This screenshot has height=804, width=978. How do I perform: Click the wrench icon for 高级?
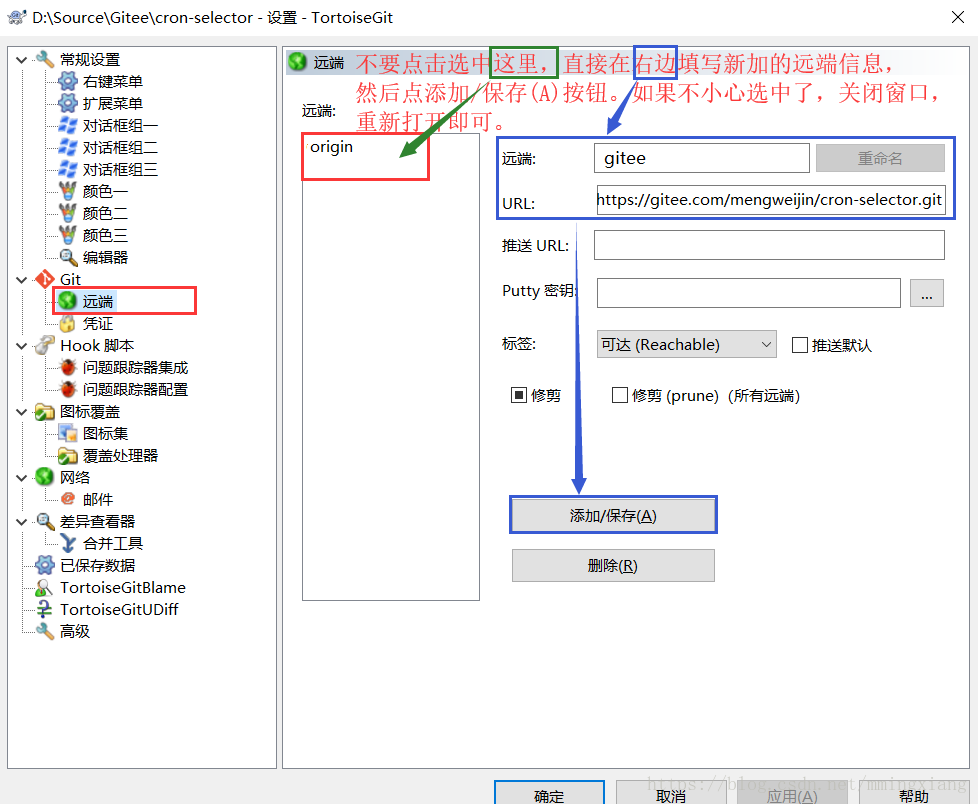click(45, 631)
